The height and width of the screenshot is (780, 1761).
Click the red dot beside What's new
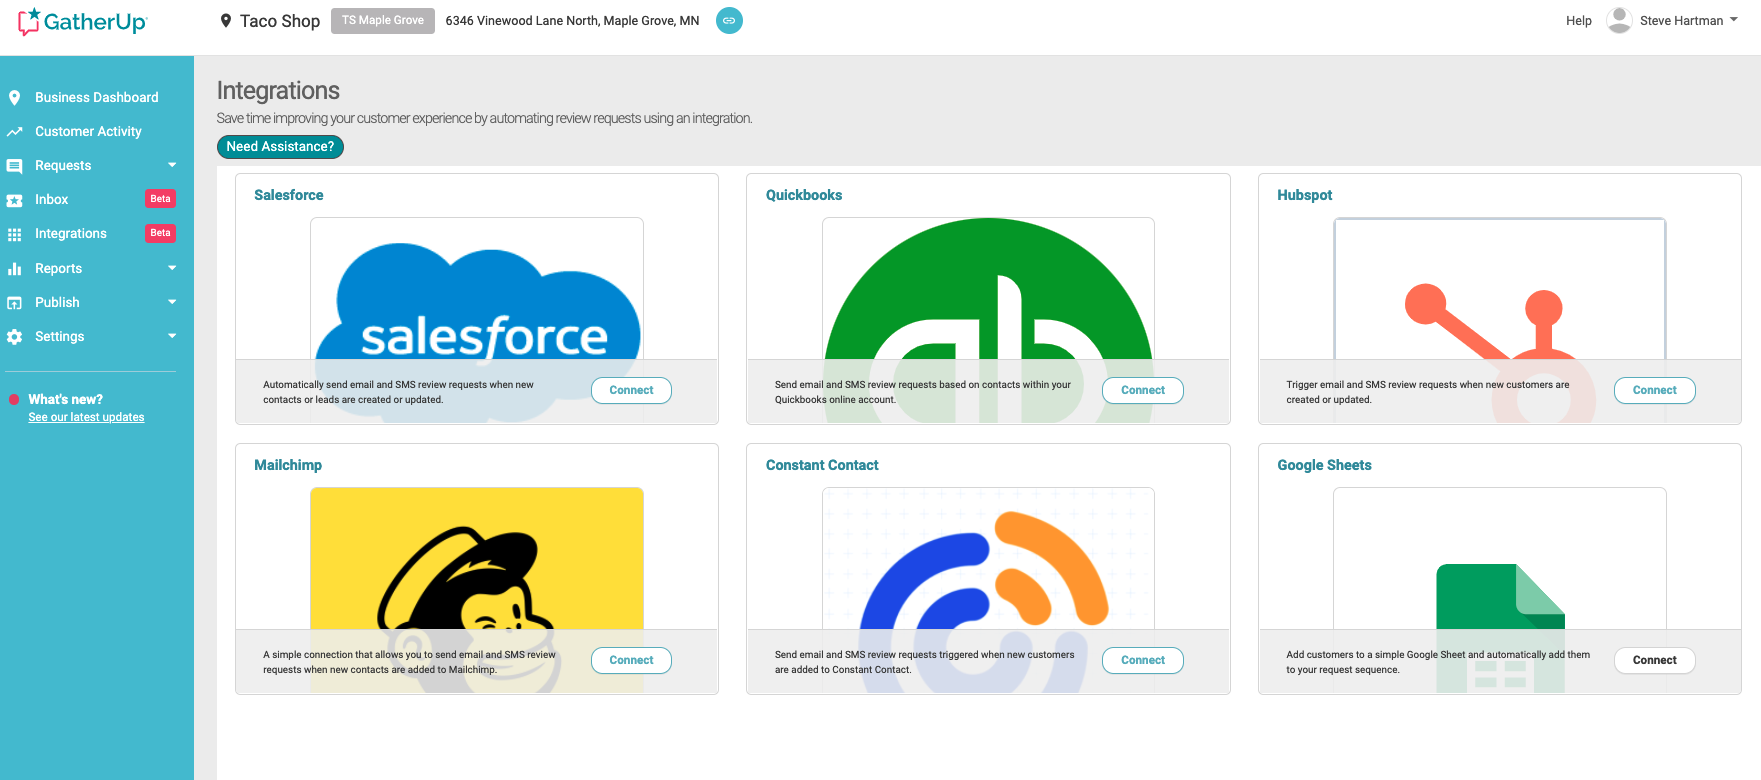(x=14, y=399)
